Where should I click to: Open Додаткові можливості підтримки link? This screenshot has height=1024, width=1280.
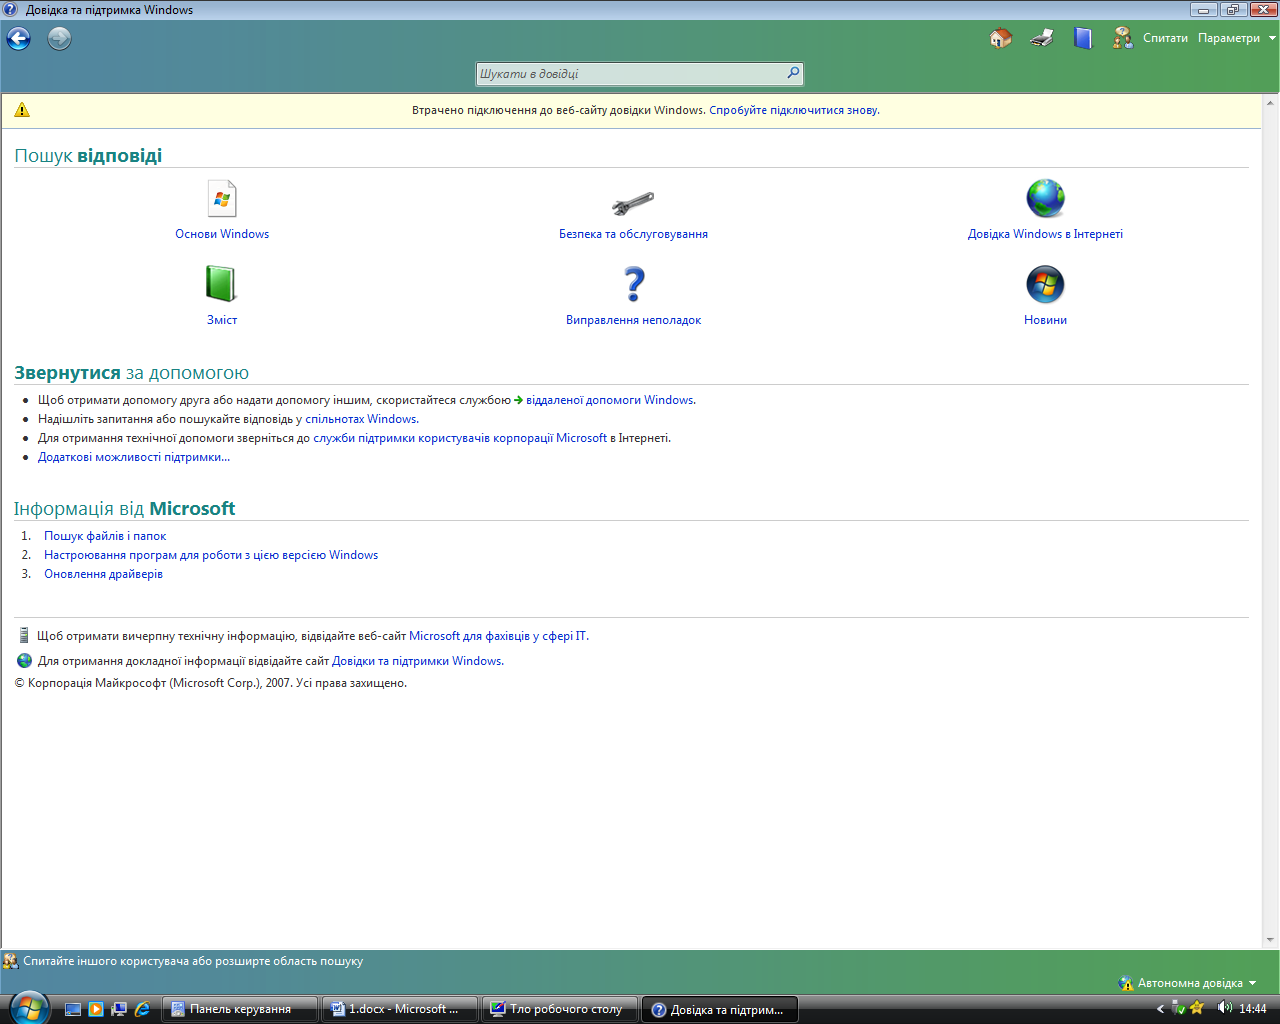(x=134, y=457)
